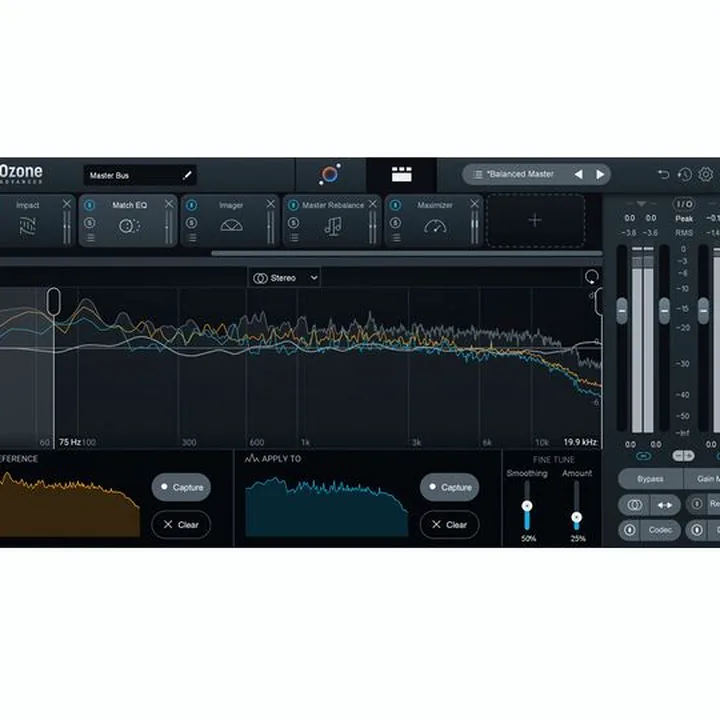Open the Master Assistant orb icon
Image resolution: width=720 pixels, height=720 pixels.
click(330, 174)
